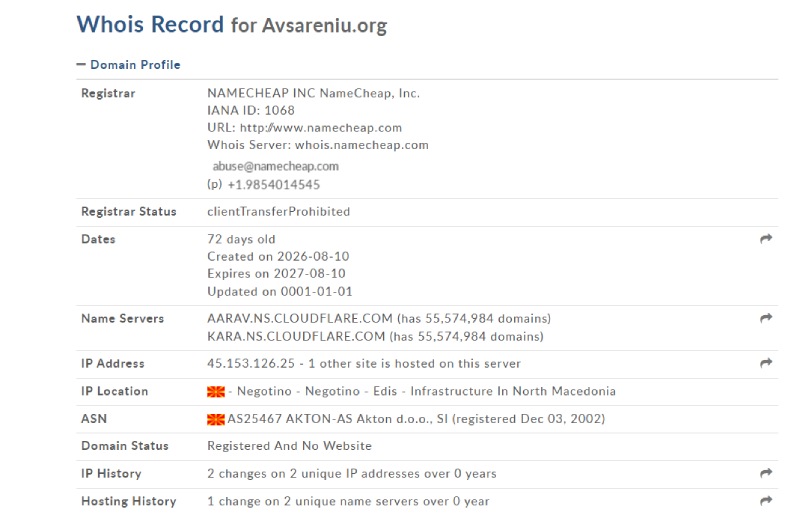The width and height of the screenshot is (800, 524).
Task: Click 1 change on 2 unique name servers
Action: click(348, 501)
